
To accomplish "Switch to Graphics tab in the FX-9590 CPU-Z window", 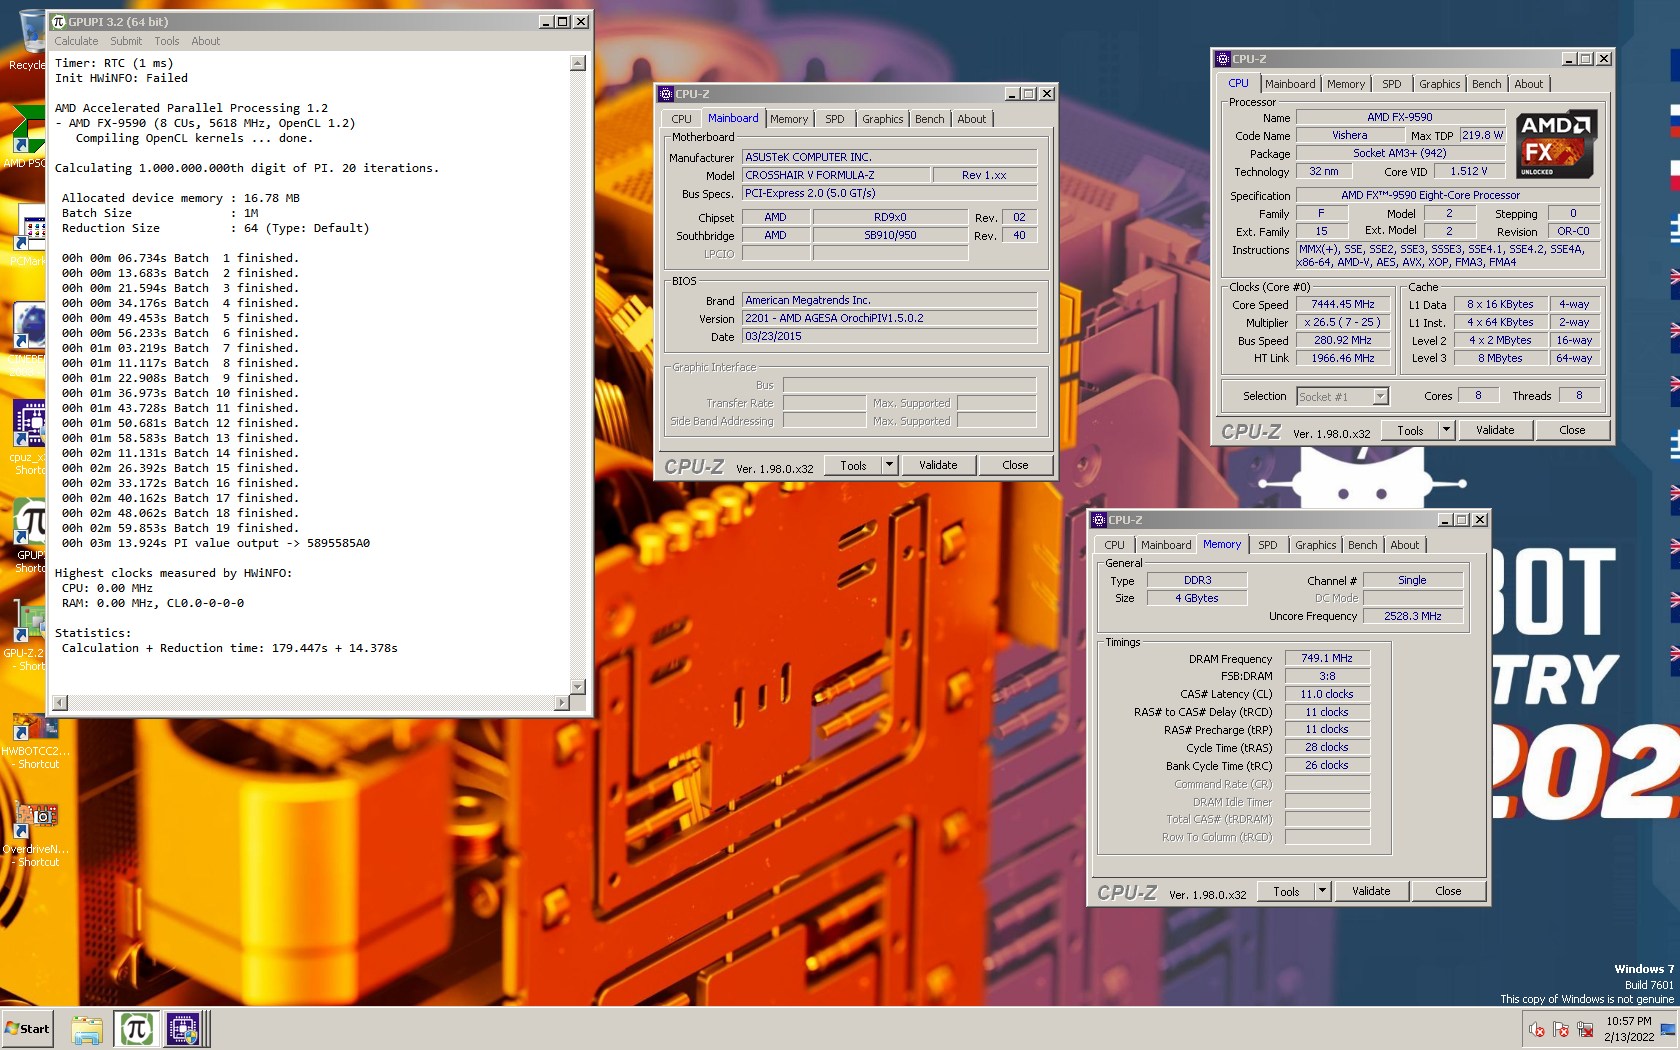I will (1440, 84).
